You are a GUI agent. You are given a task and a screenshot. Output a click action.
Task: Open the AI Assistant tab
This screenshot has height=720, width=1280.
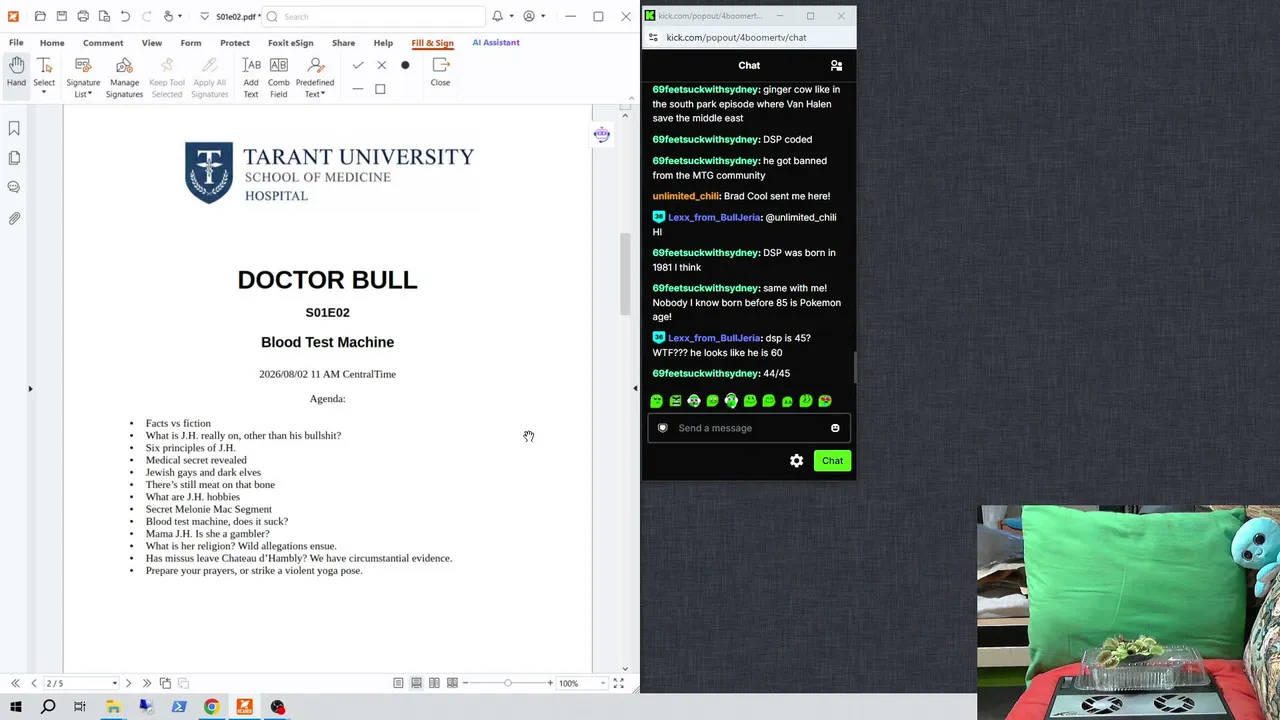[496, 43]
